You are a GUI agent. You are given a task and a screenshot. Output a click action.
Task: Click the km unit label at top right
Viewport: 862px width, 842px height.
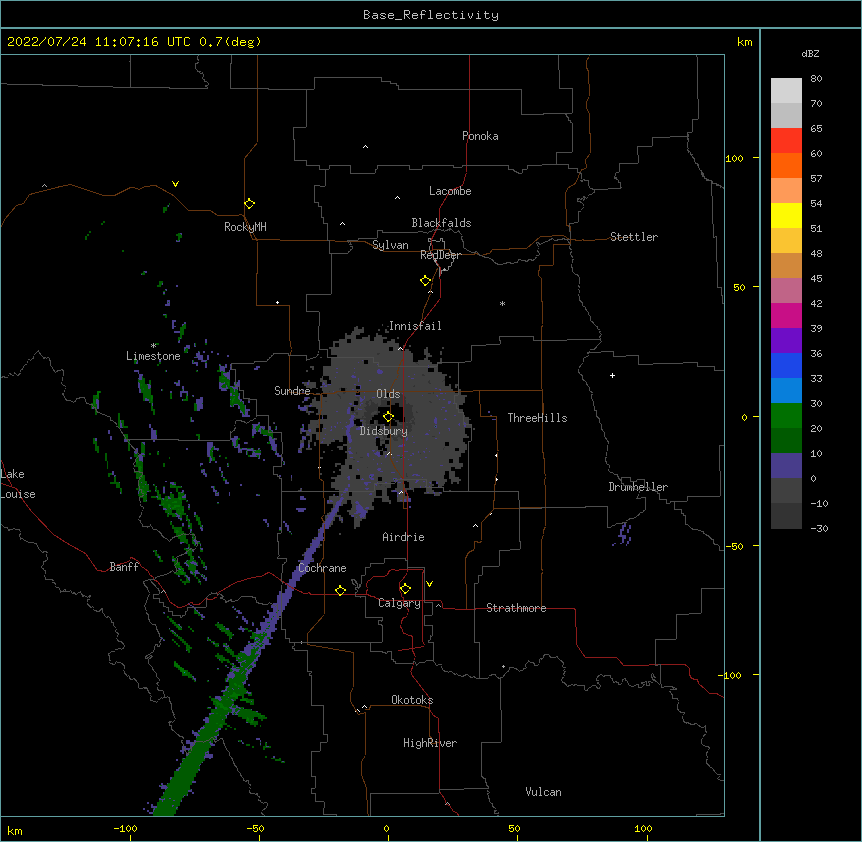(744, 42)
